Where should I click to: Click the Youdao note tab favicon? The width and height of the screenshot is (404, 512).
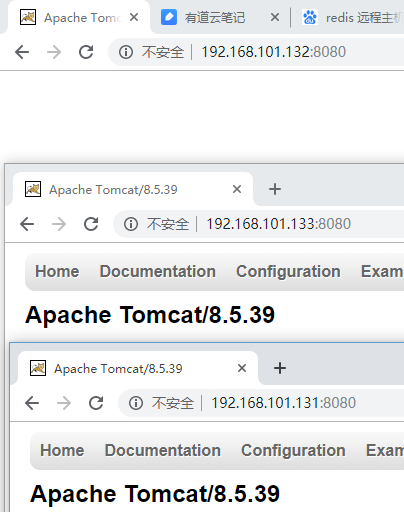169,17
